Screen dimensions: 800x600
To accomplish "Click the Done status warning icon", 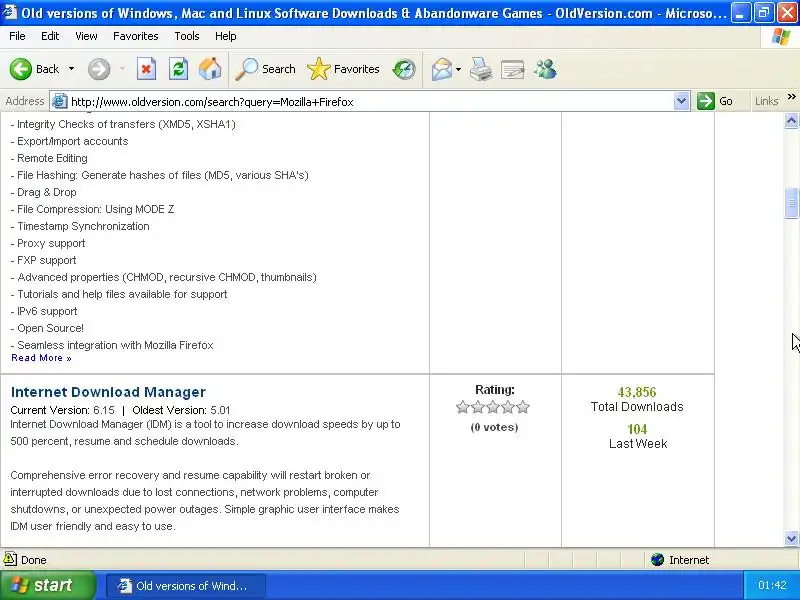I will point(10,559).
